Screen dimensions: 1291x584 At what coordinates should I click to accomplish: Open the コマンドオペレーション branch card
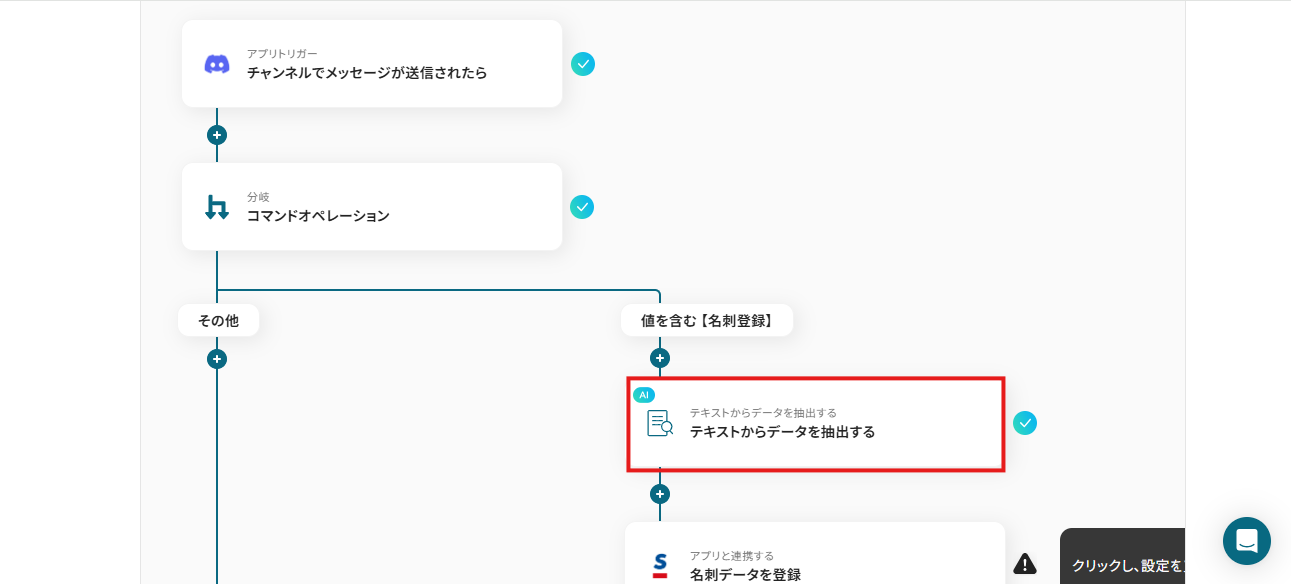pos(372,207)
